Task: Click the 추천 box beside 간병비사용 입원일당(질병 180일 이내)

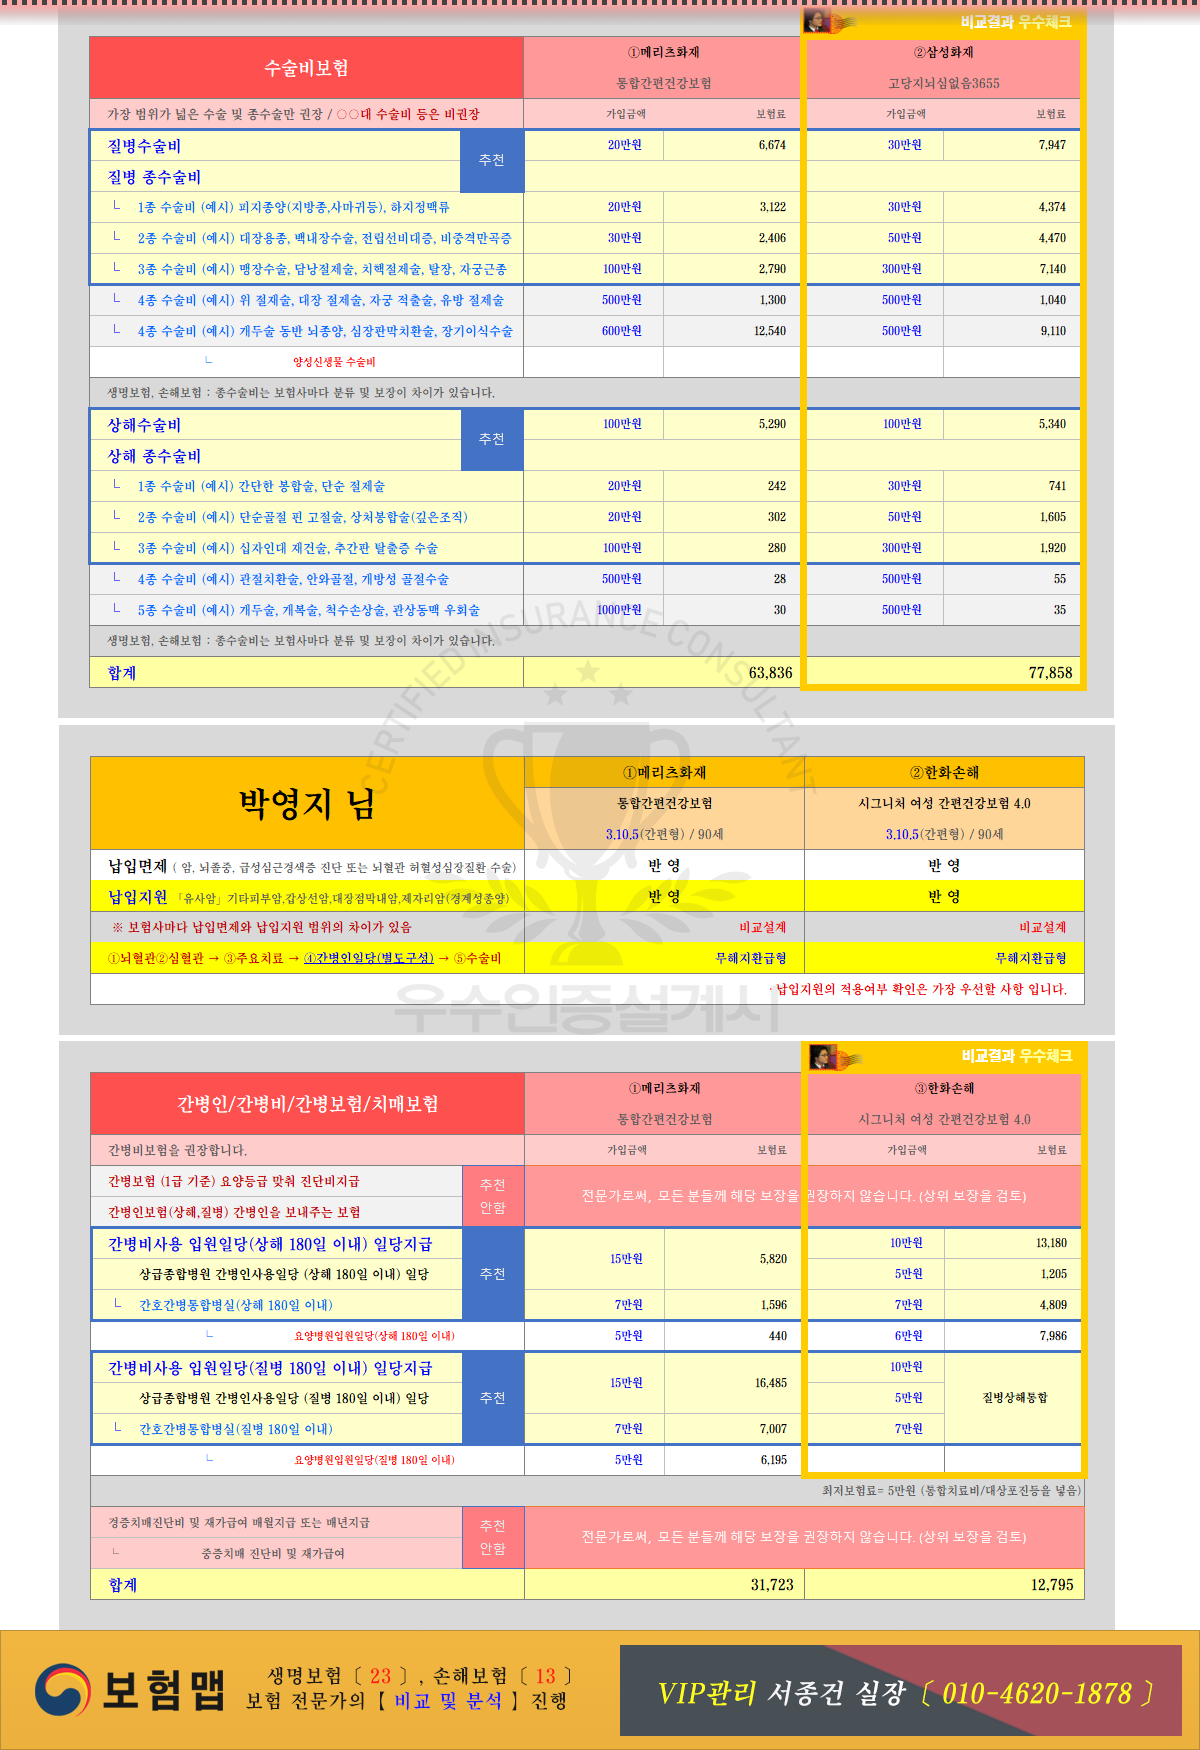Action: [x=493, y=1398]
